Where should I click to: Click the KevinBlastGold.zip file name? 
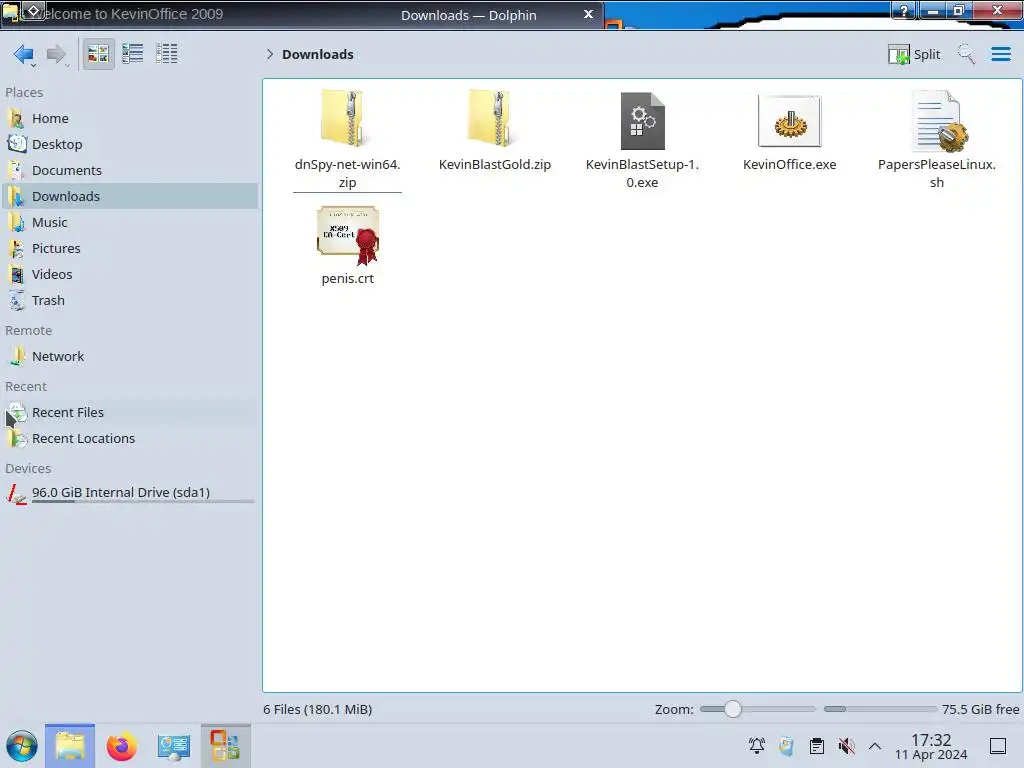[x=494, y=165]
